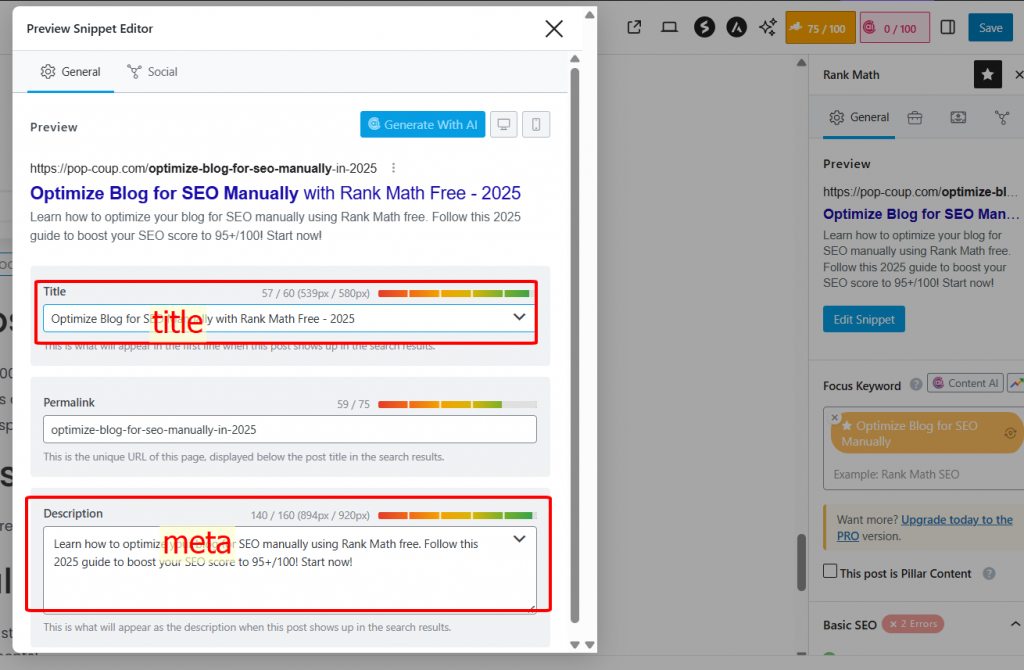Switch to the desktop preview icon
Screen dimensions: 1024x670
pos(504,124)
